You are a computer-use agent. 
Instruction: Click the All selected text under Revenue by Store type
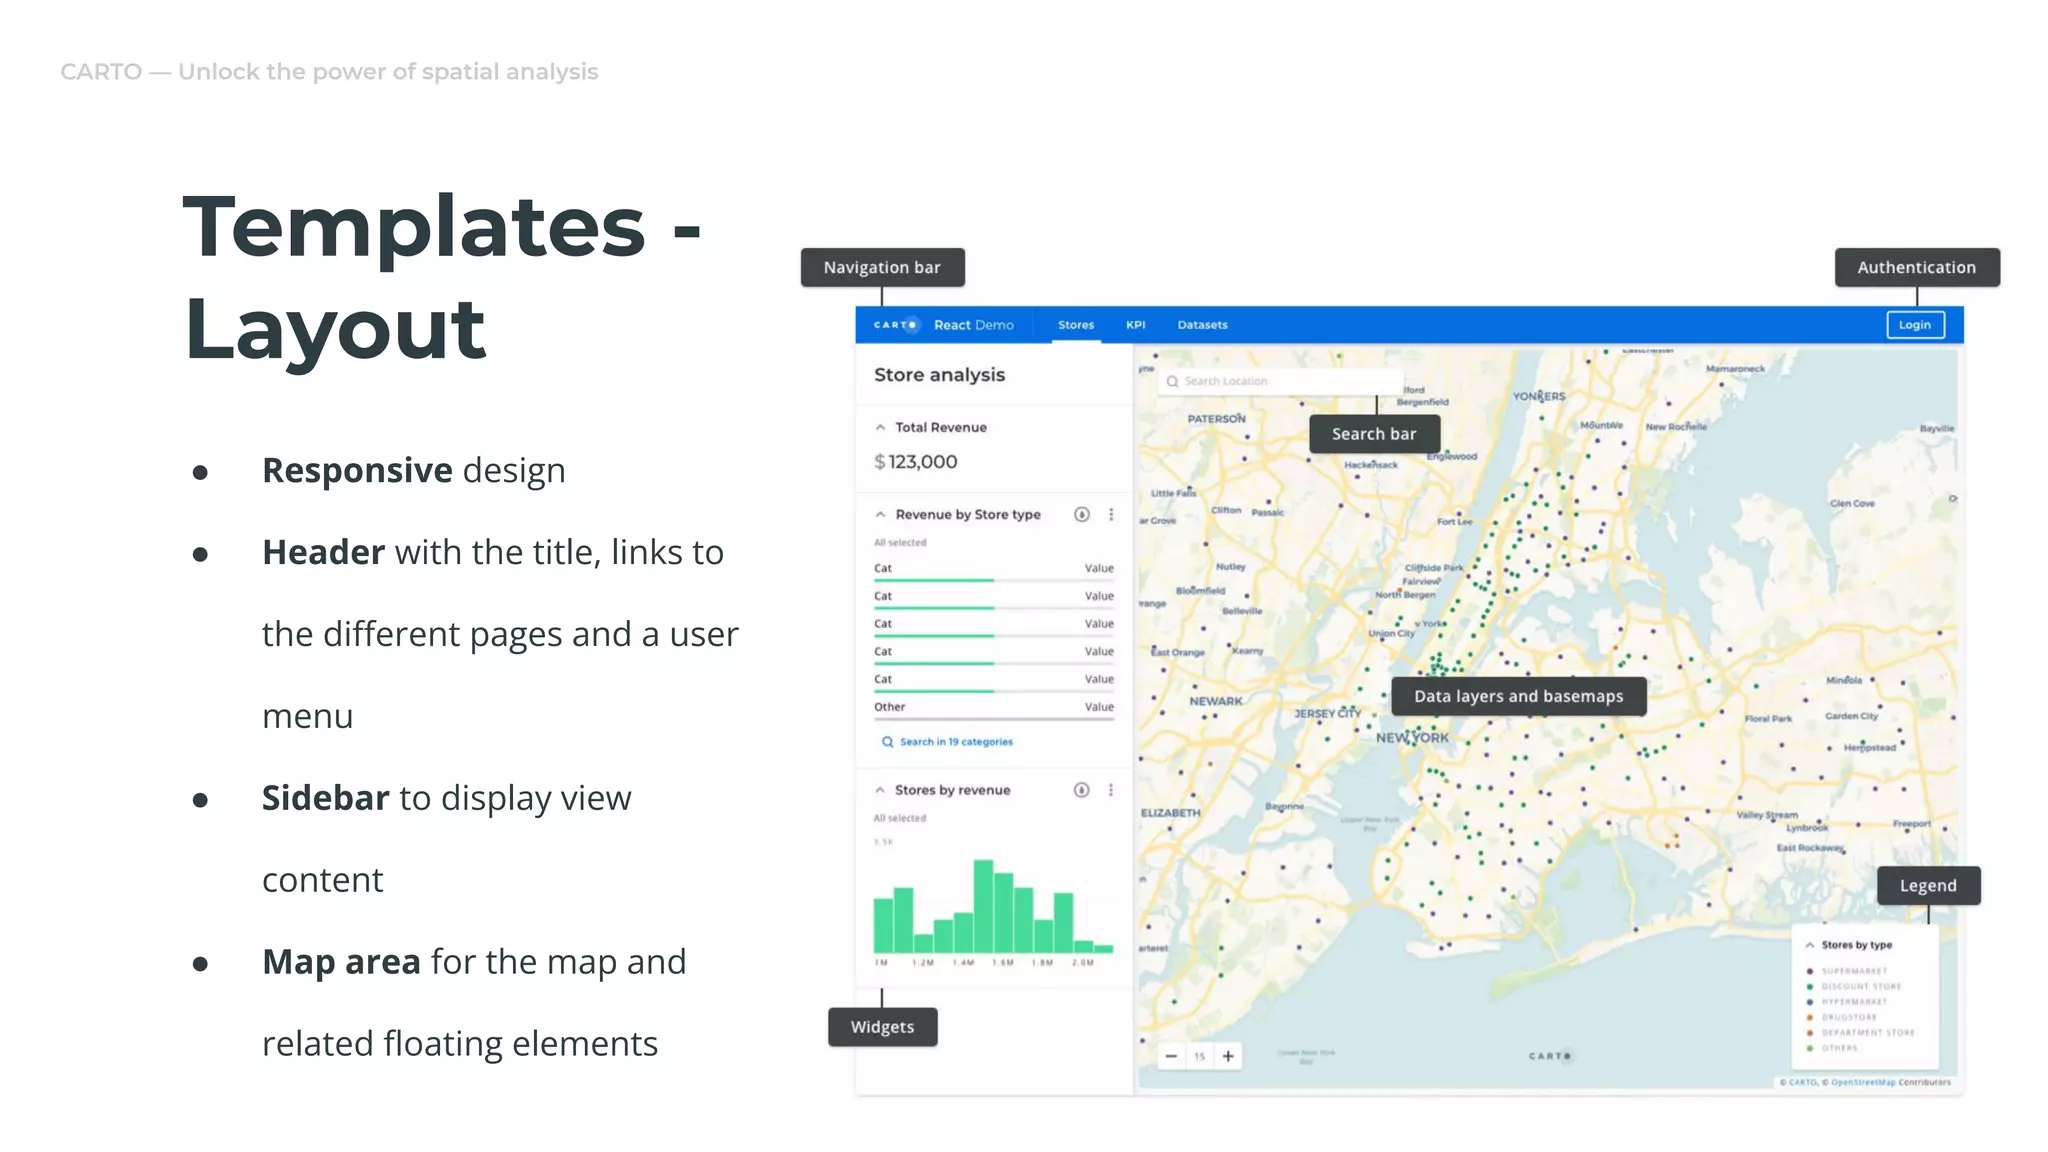(x=900, y=543)
